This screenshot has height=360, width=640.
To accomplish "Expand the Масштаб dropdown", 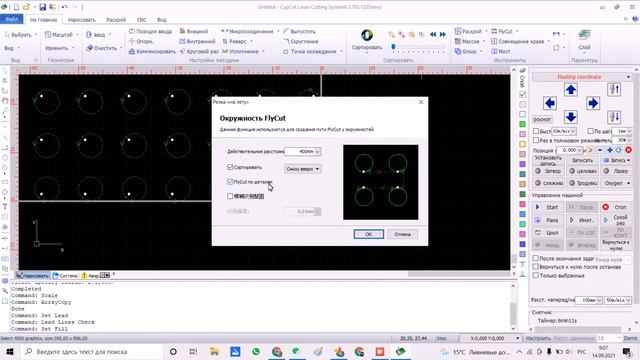I will 77,35.
